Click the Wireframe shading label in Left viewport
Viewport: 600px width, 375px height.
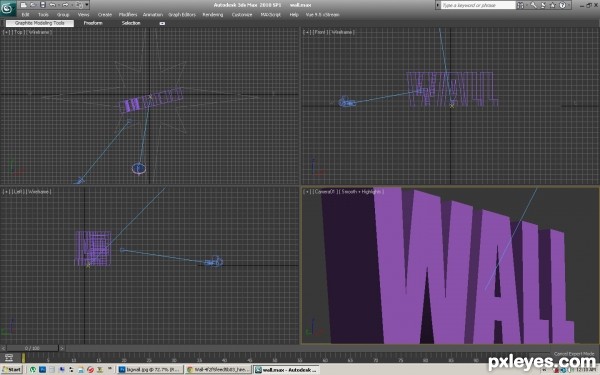39,191
